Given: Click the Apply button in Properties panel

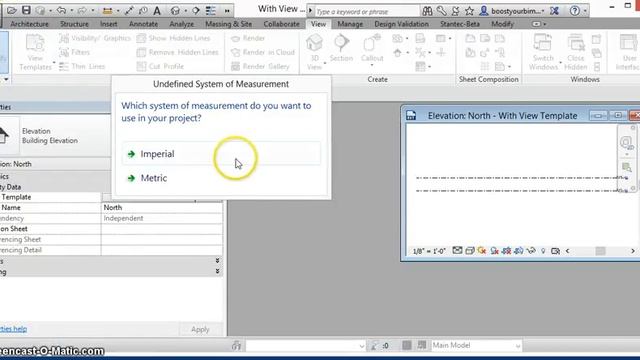Looking at the screenshot, I should point(200,329).
